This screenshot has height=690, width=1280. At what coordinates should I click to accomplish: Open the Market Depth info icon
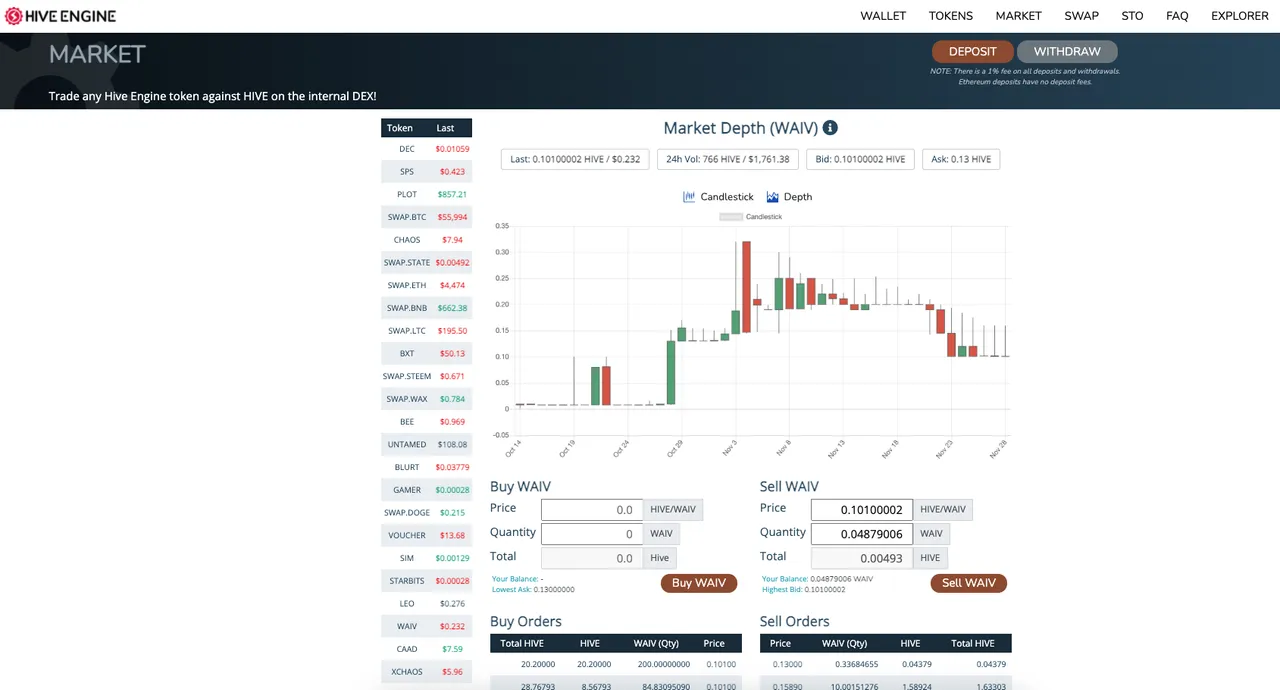[830, 128]
